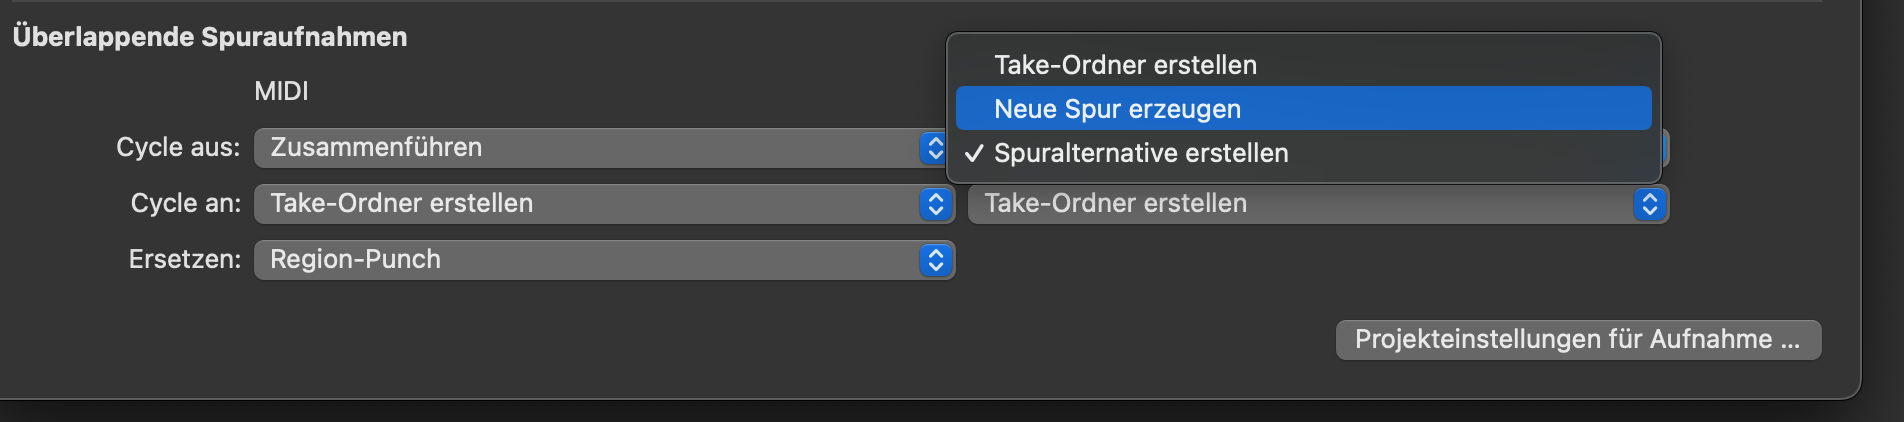Choose "Take-Ordner erstellen" in the open menu
The image size is (1904, 422).
point(1125,65)
